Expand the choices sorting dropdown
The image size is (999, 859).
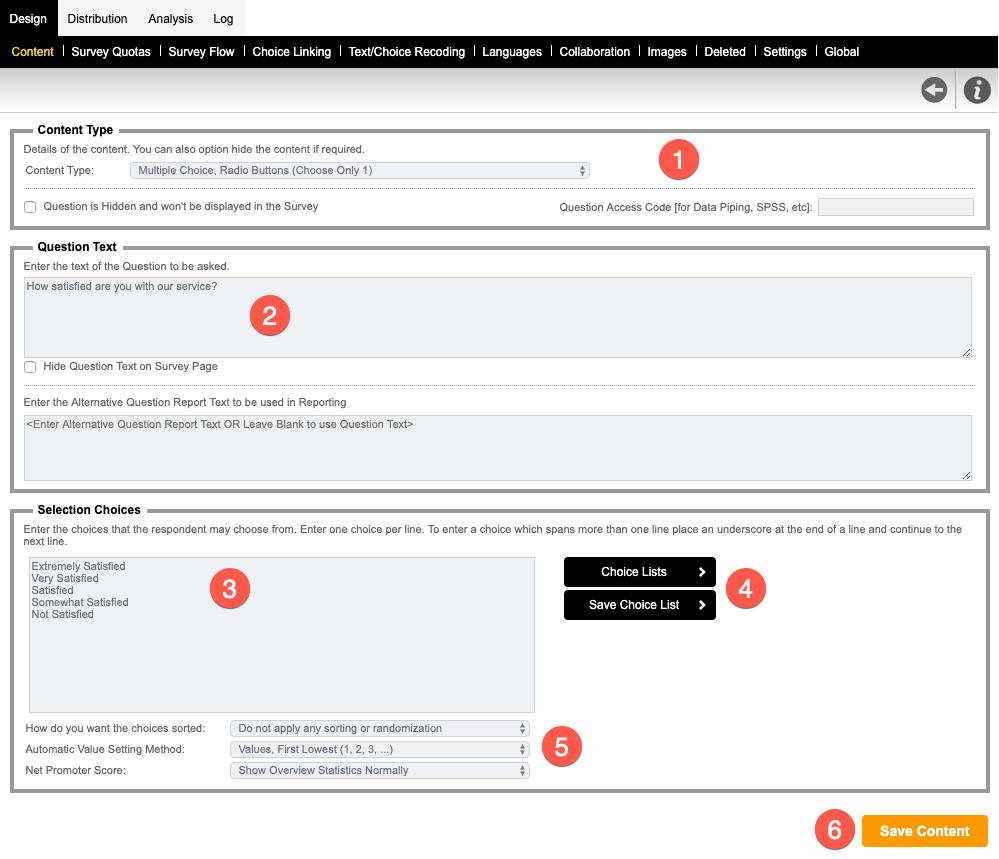[380, 728]
